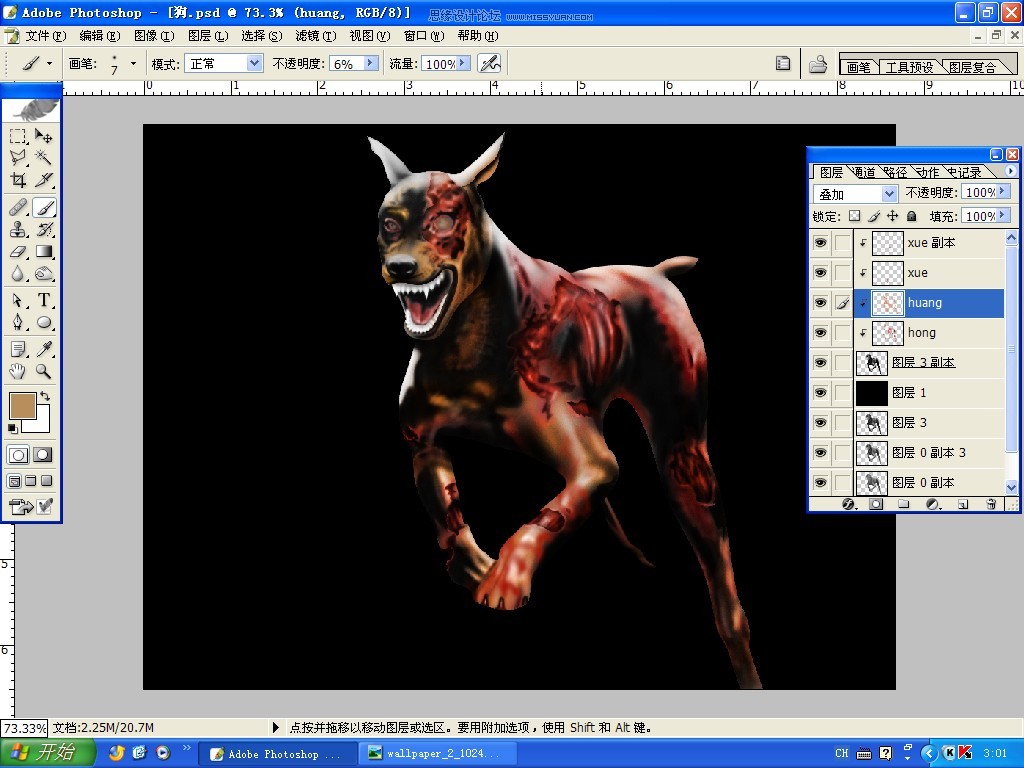
Task: Select the Eraser tool
Action: pos(18,251)
